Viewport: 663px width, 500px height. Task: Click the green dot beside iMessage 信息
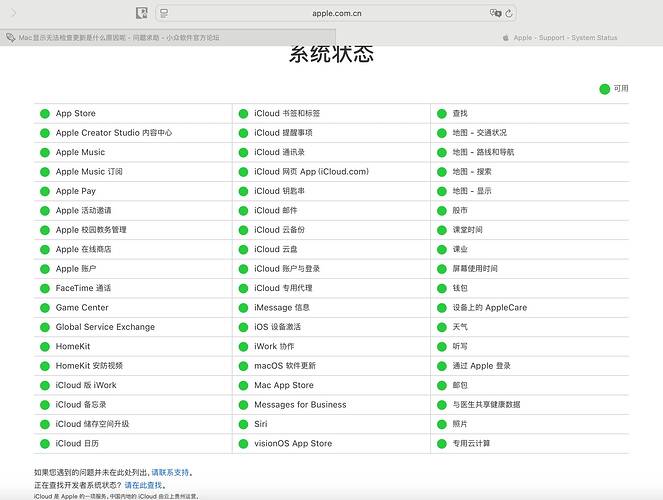pos(243,308)
